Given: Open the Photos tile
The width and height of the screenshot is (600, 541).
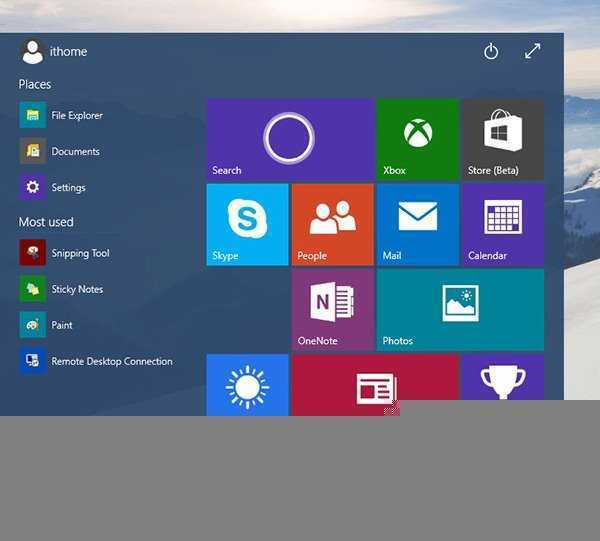Looking at the screenshot, I should click(x=460, y=310).
